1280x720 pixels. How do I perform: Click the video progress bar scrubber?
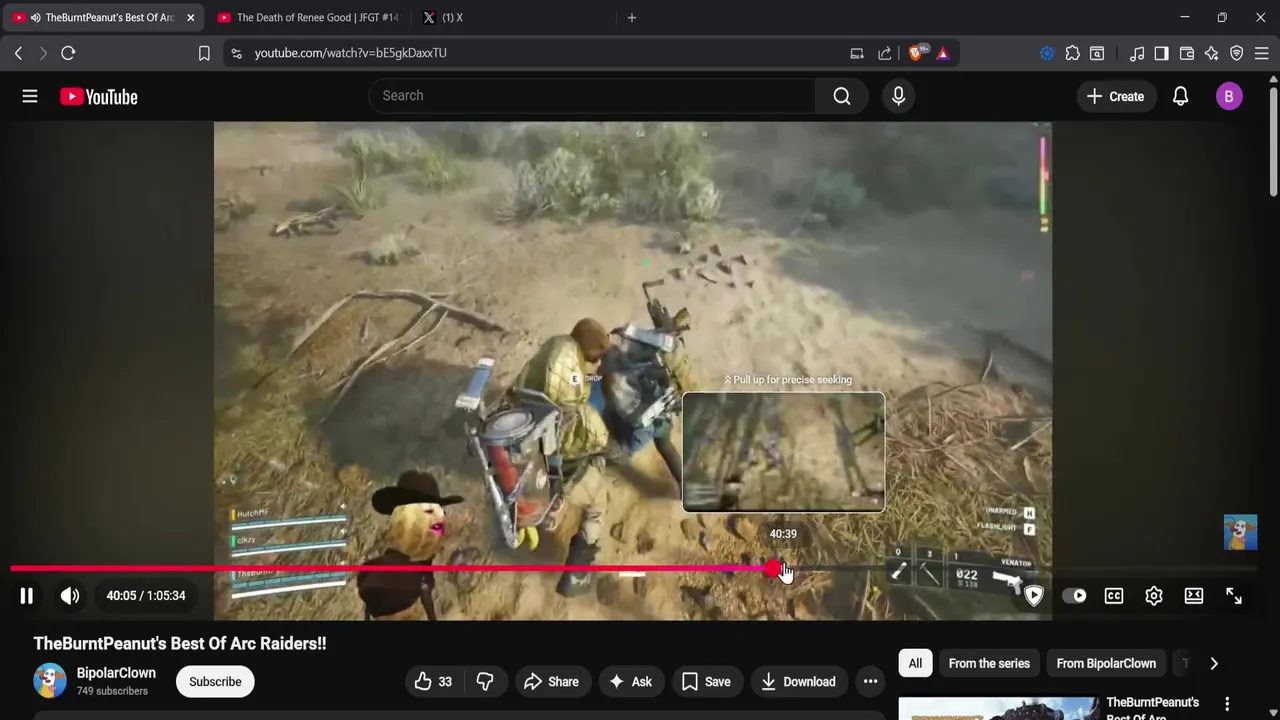774,569
